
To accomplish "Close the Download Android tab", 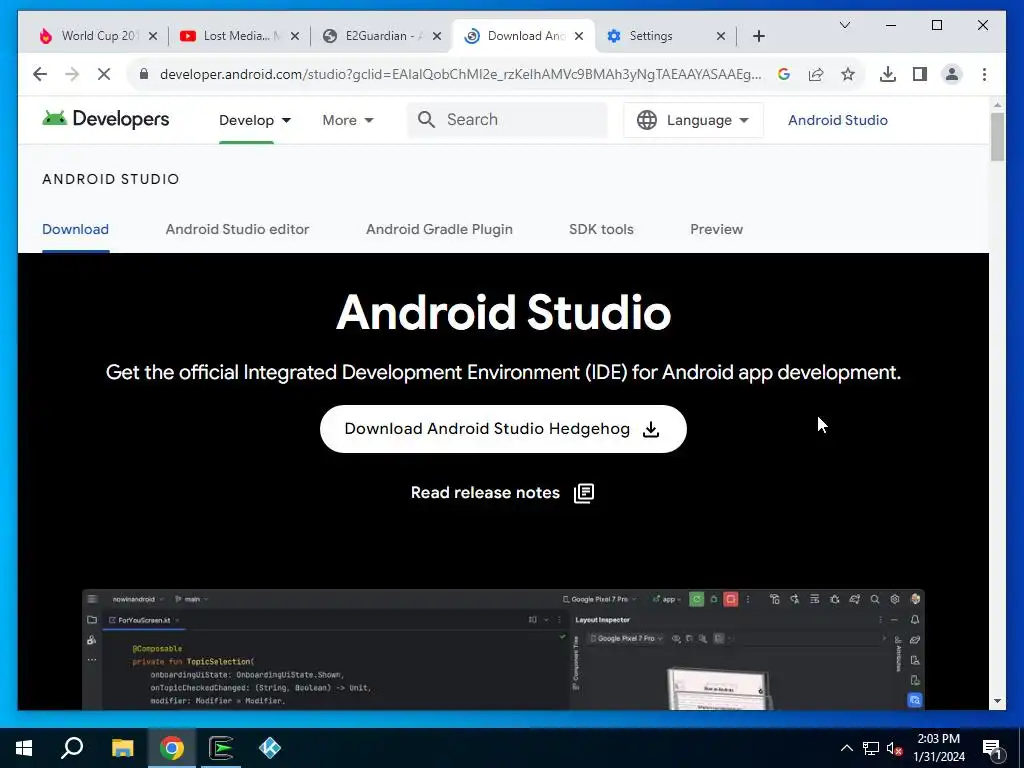I will [579, 36].
